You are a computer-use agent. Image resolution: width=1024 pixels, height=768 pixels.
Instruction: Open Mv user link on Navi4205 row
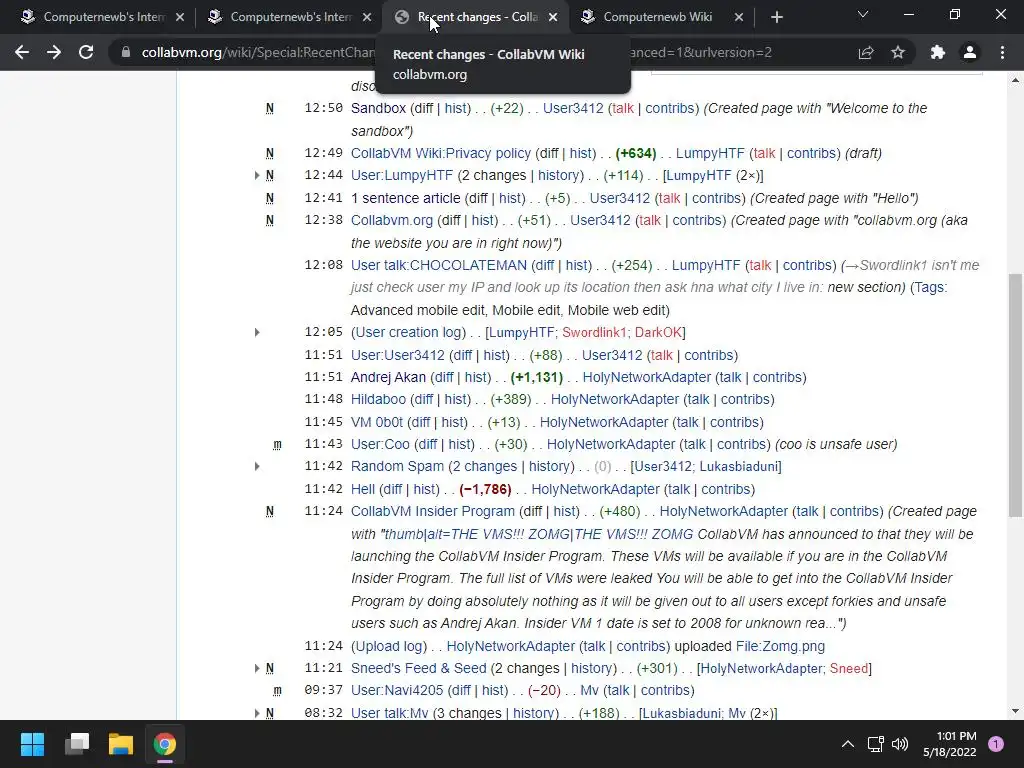tap(589, 690)
